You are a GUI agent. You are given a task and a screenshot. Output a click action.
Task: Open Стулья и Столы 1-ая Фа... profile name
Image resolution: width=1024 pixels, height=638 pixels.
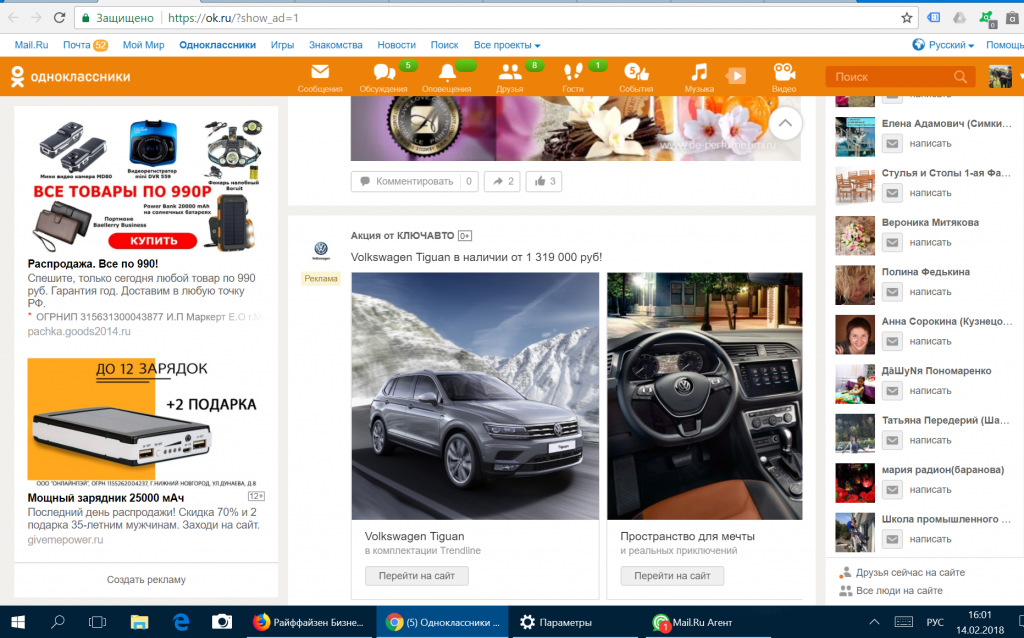coord(946,173)
